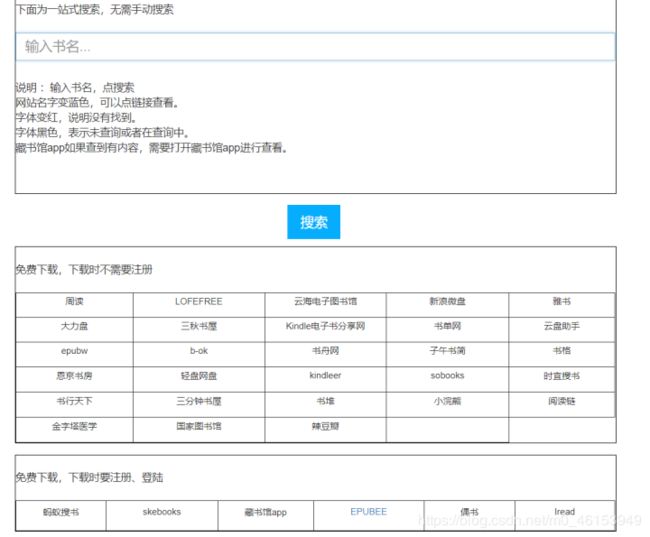Open the 阅读链 site link
This screenshot has width=650, height=537.
tap(562, 401)
